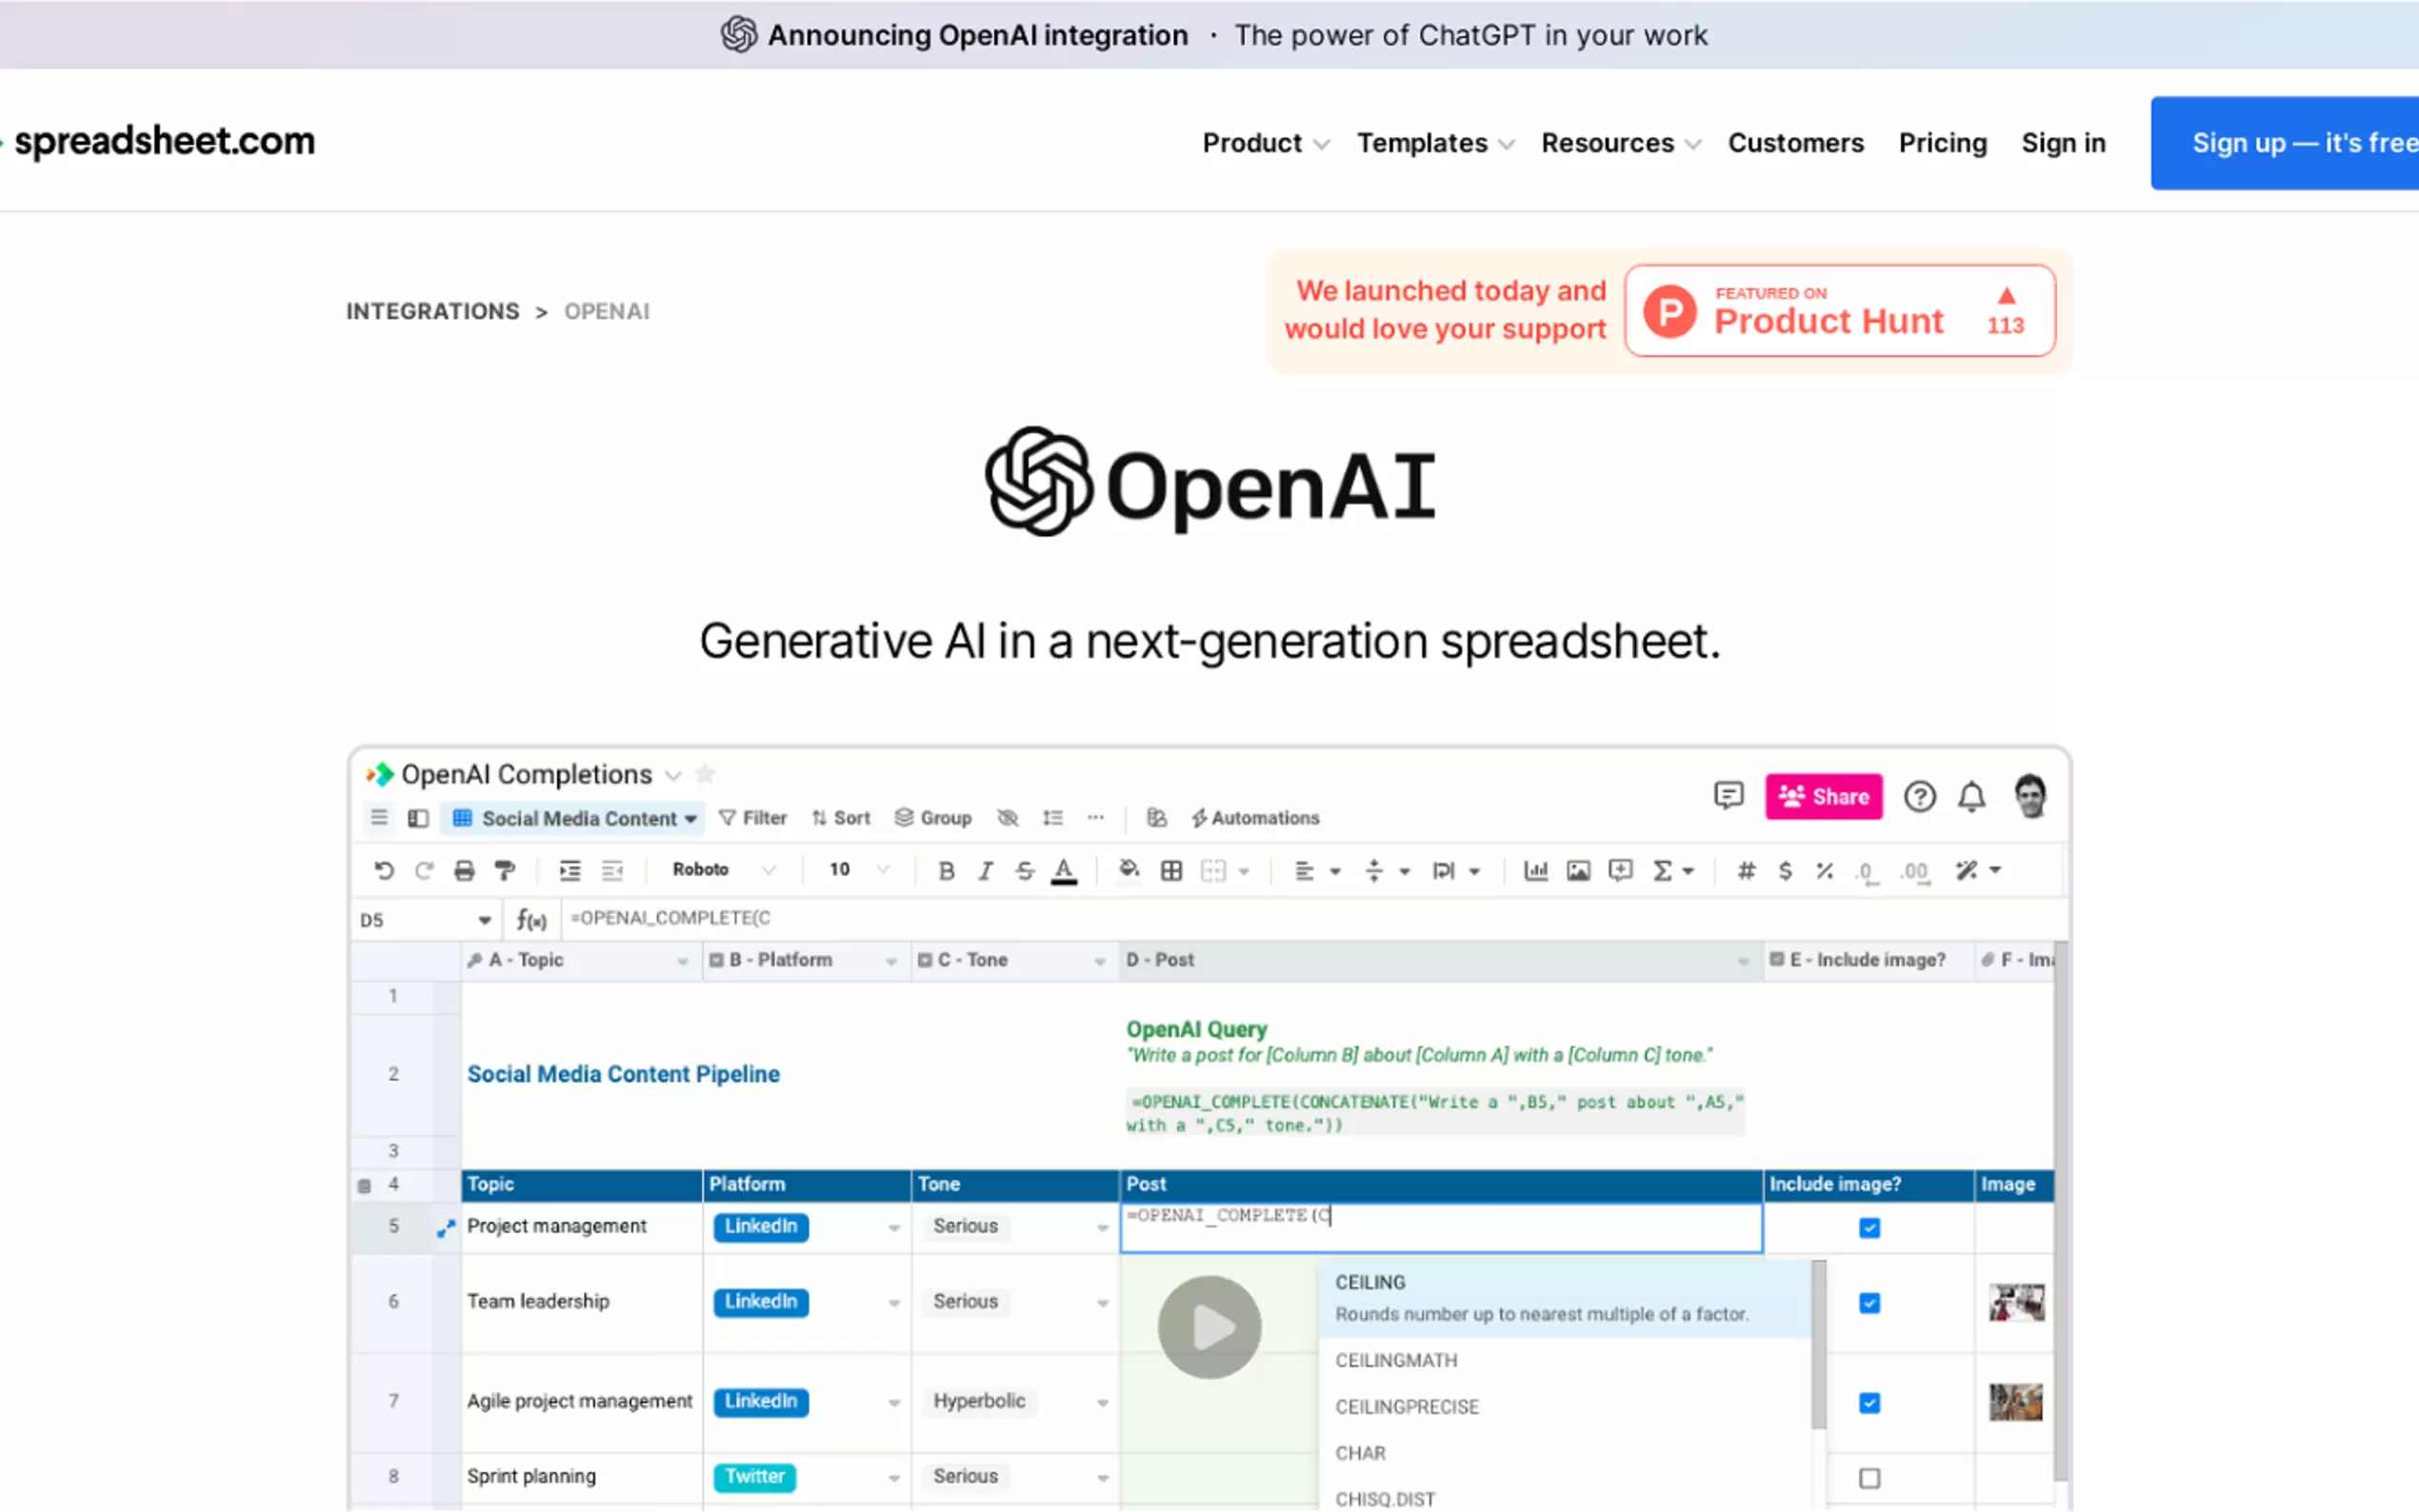Screen dimensions: 2419x1512
Task: Open the fill color tool
Action: coord(1127,870)
